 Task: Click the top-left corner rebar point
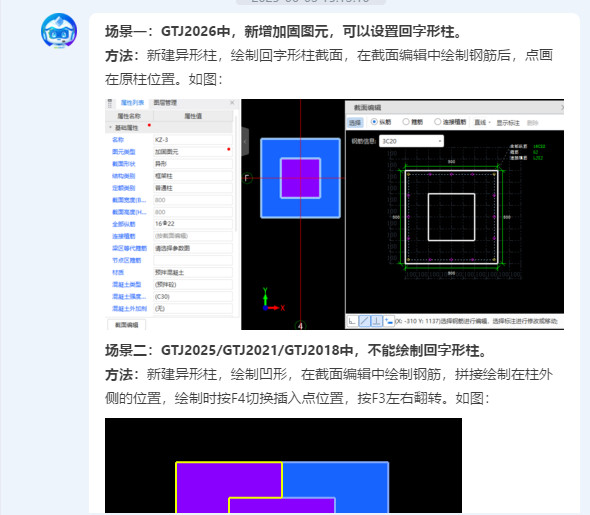[409, 174]
